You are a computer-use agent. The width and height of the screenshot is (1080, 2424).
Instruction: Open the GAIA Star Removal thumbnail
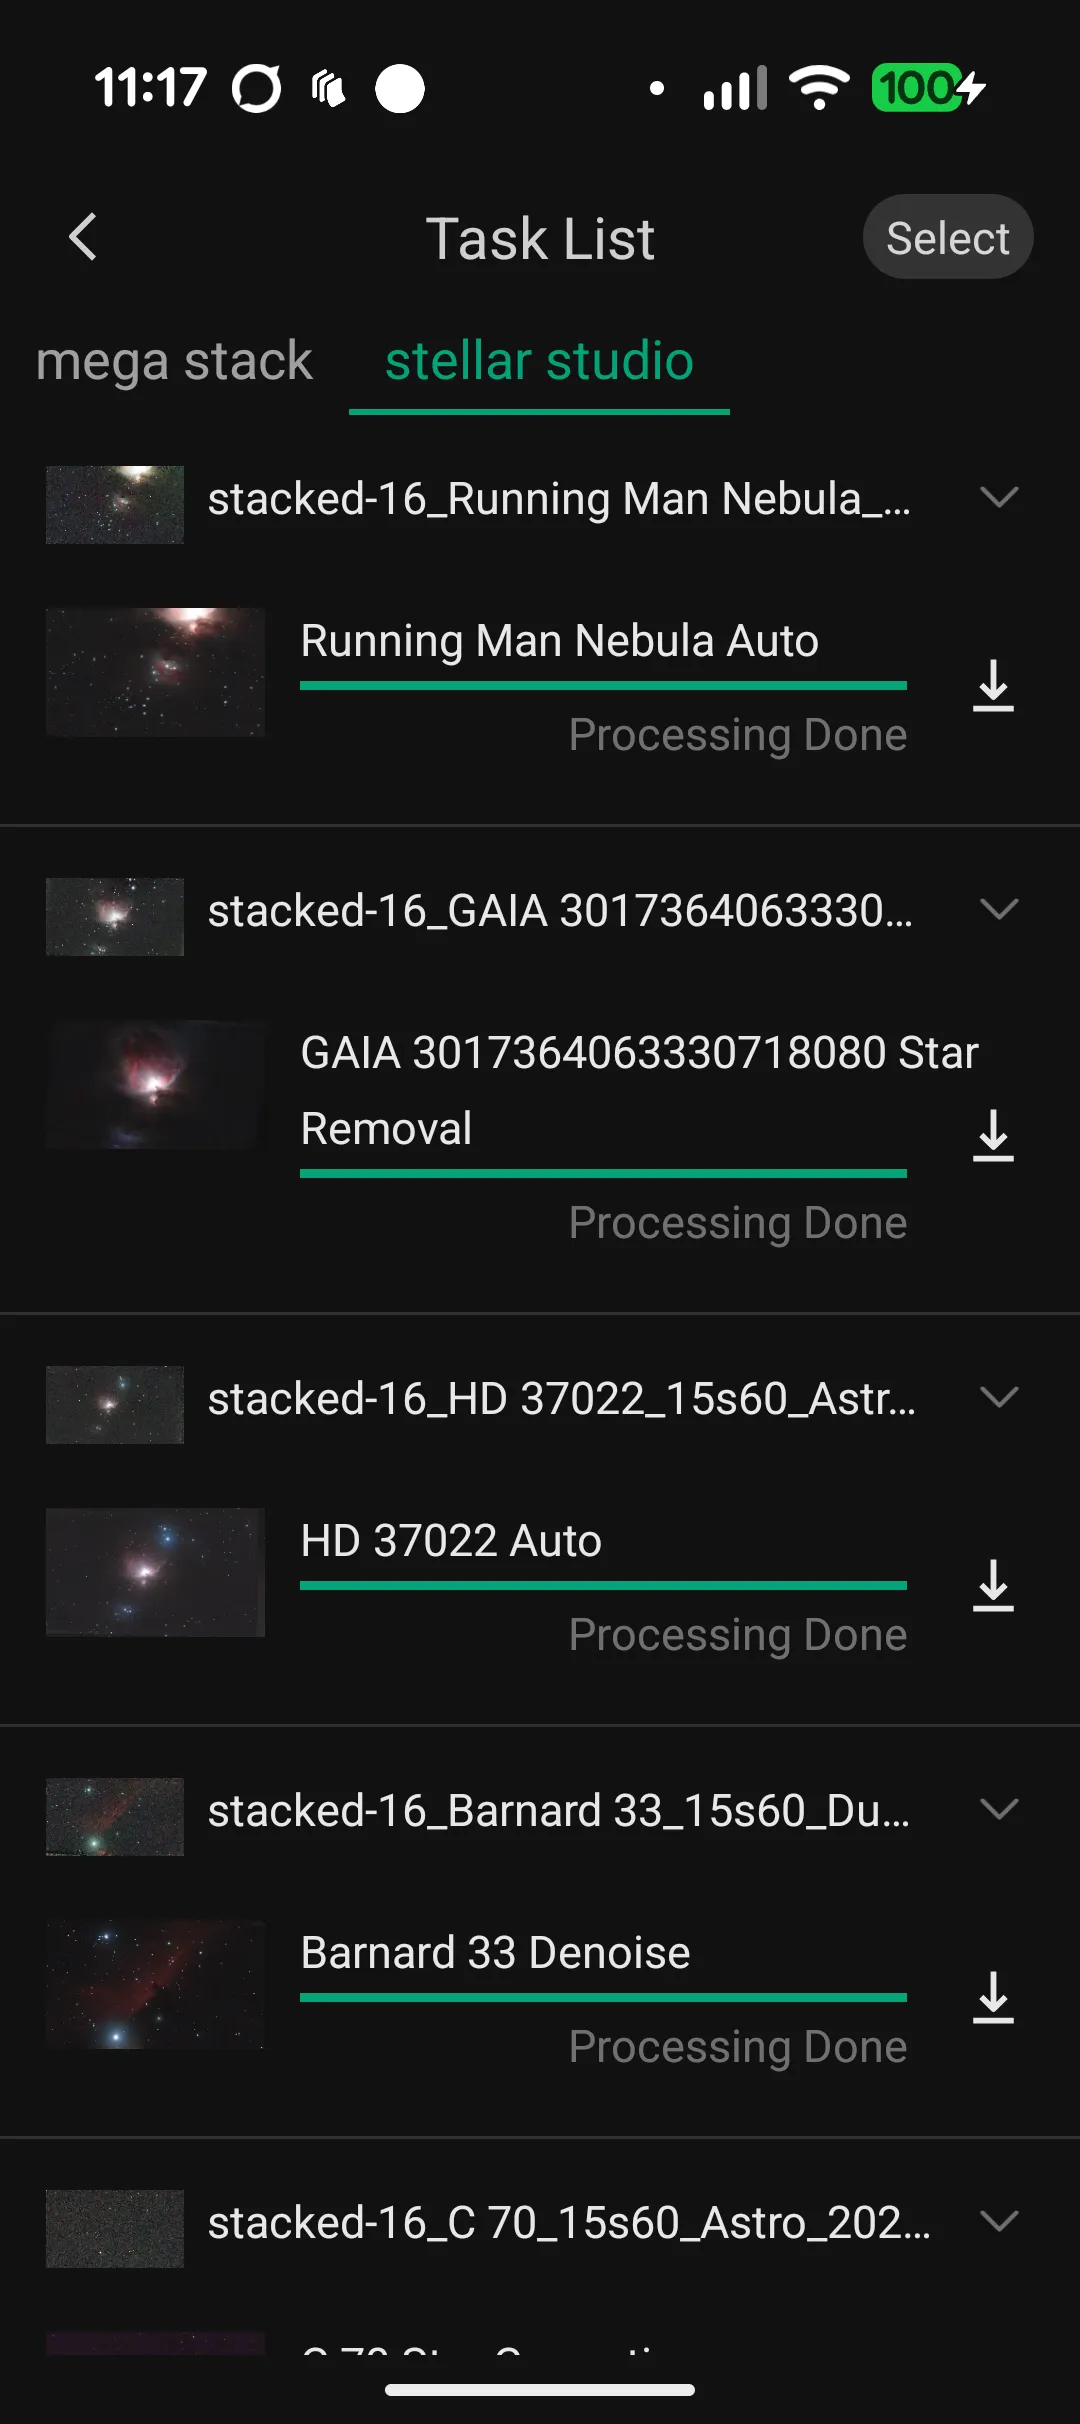tap(156, 1084)
